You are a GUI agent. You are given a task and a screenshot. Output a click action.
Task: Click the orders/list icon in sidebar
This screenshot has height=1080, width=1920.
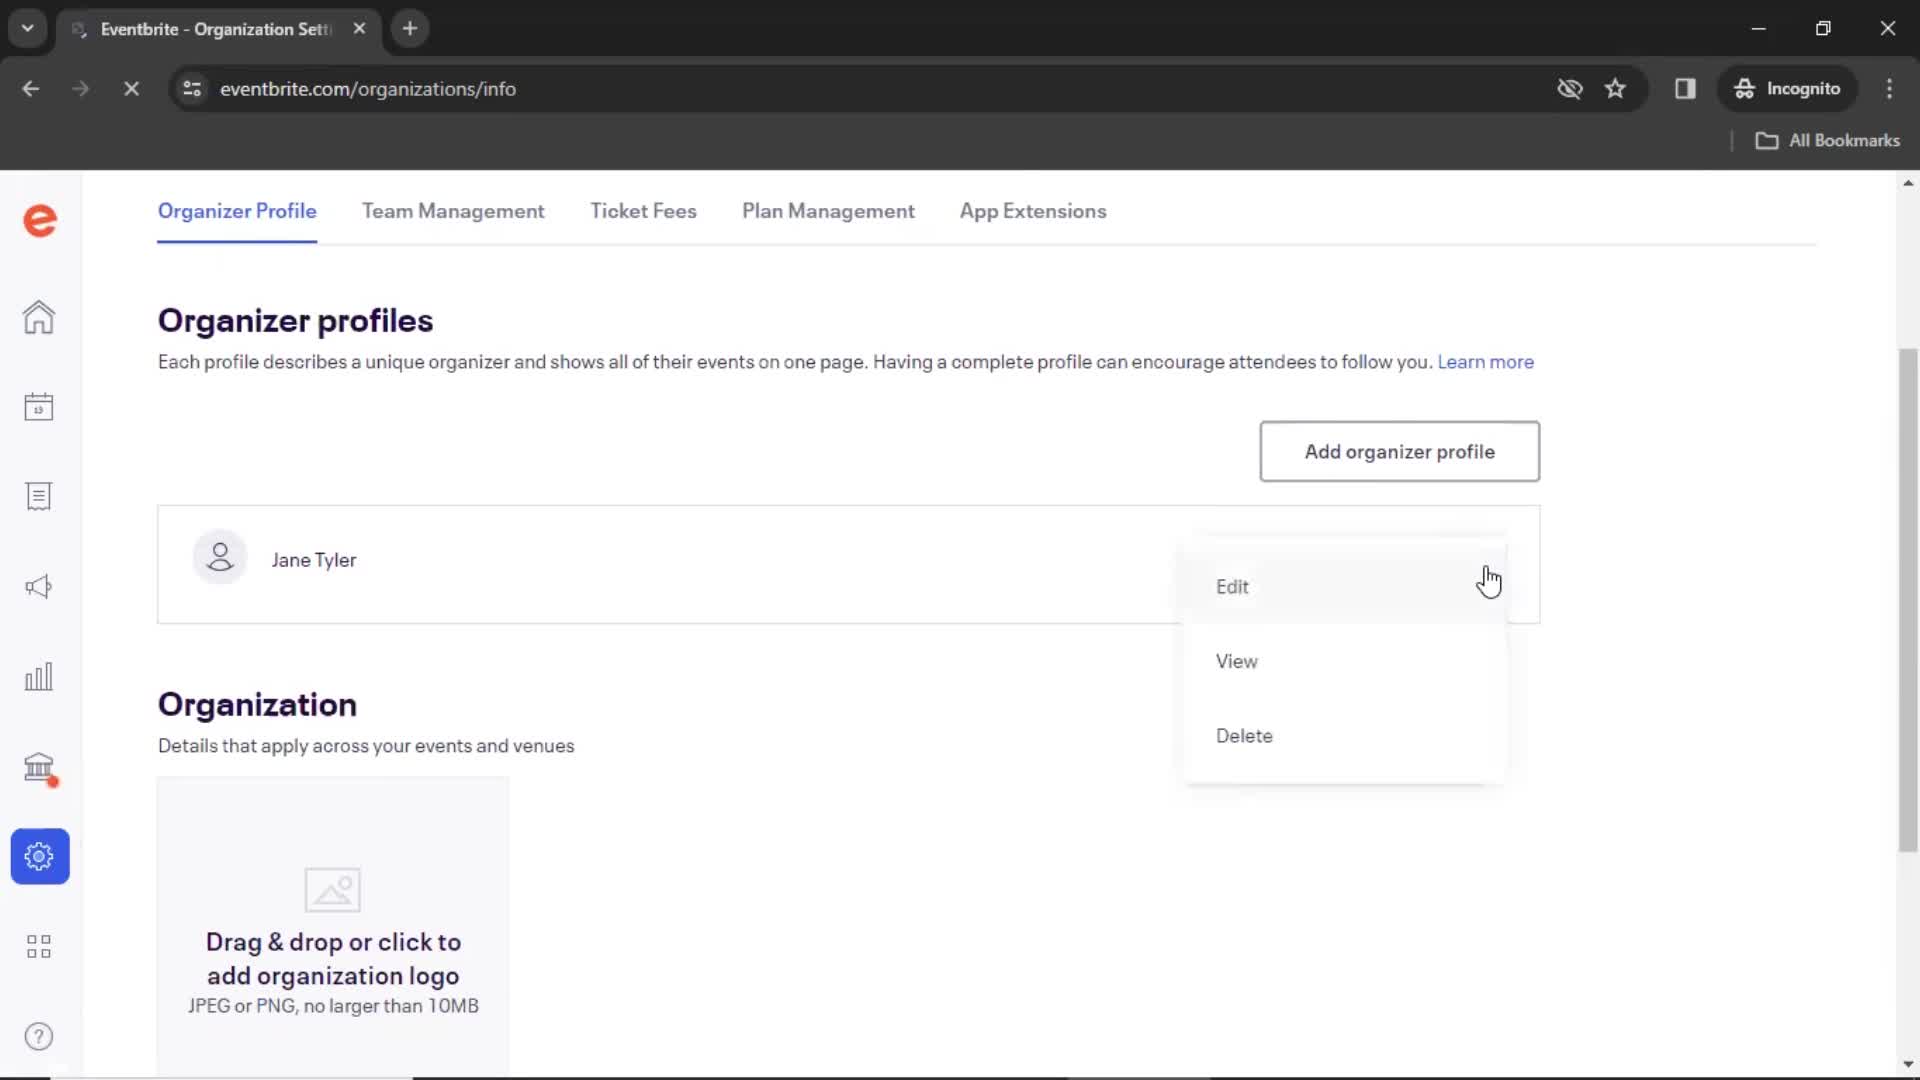tap(38, 497)
